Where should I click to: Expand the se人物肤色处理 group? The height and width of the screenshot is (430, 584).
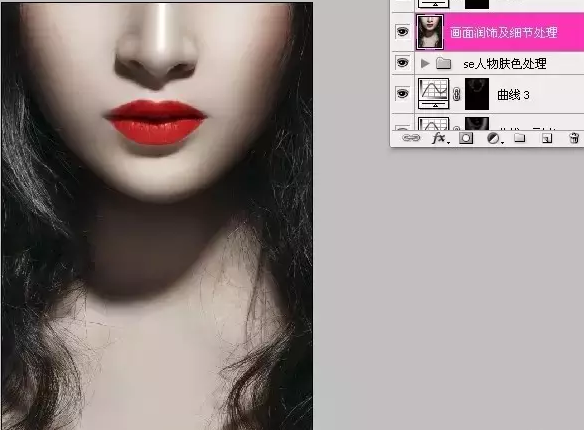(425, 63)
